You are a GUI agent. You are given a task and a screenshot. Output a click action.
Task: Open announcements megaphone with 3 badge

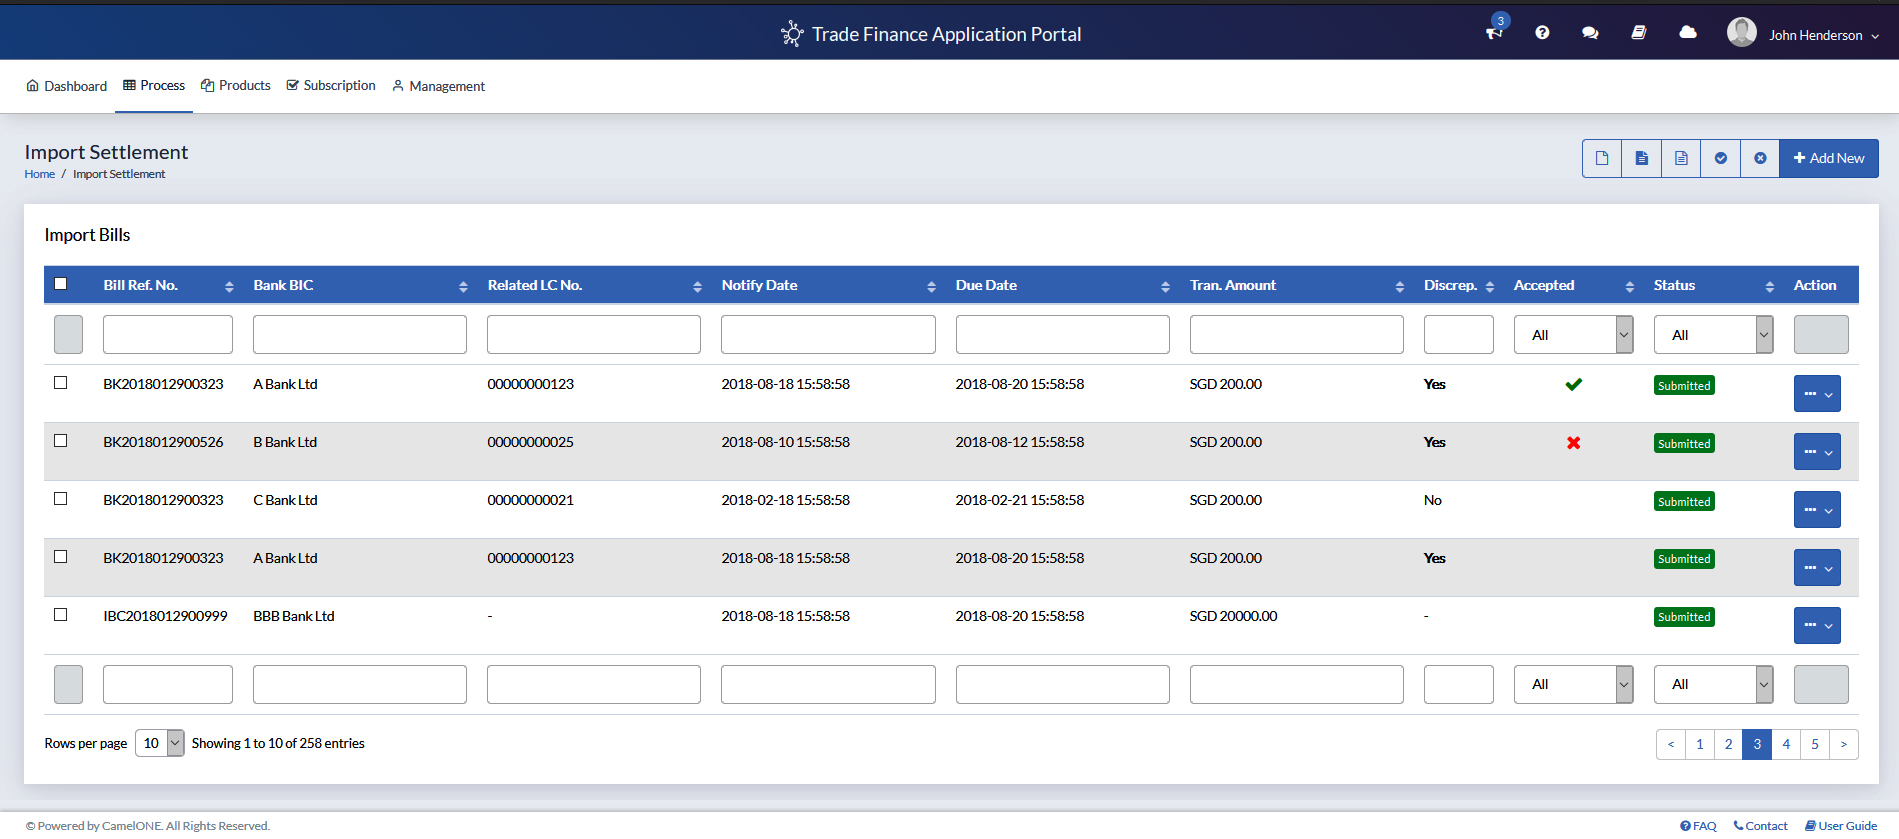click(x=1494, y=33)
